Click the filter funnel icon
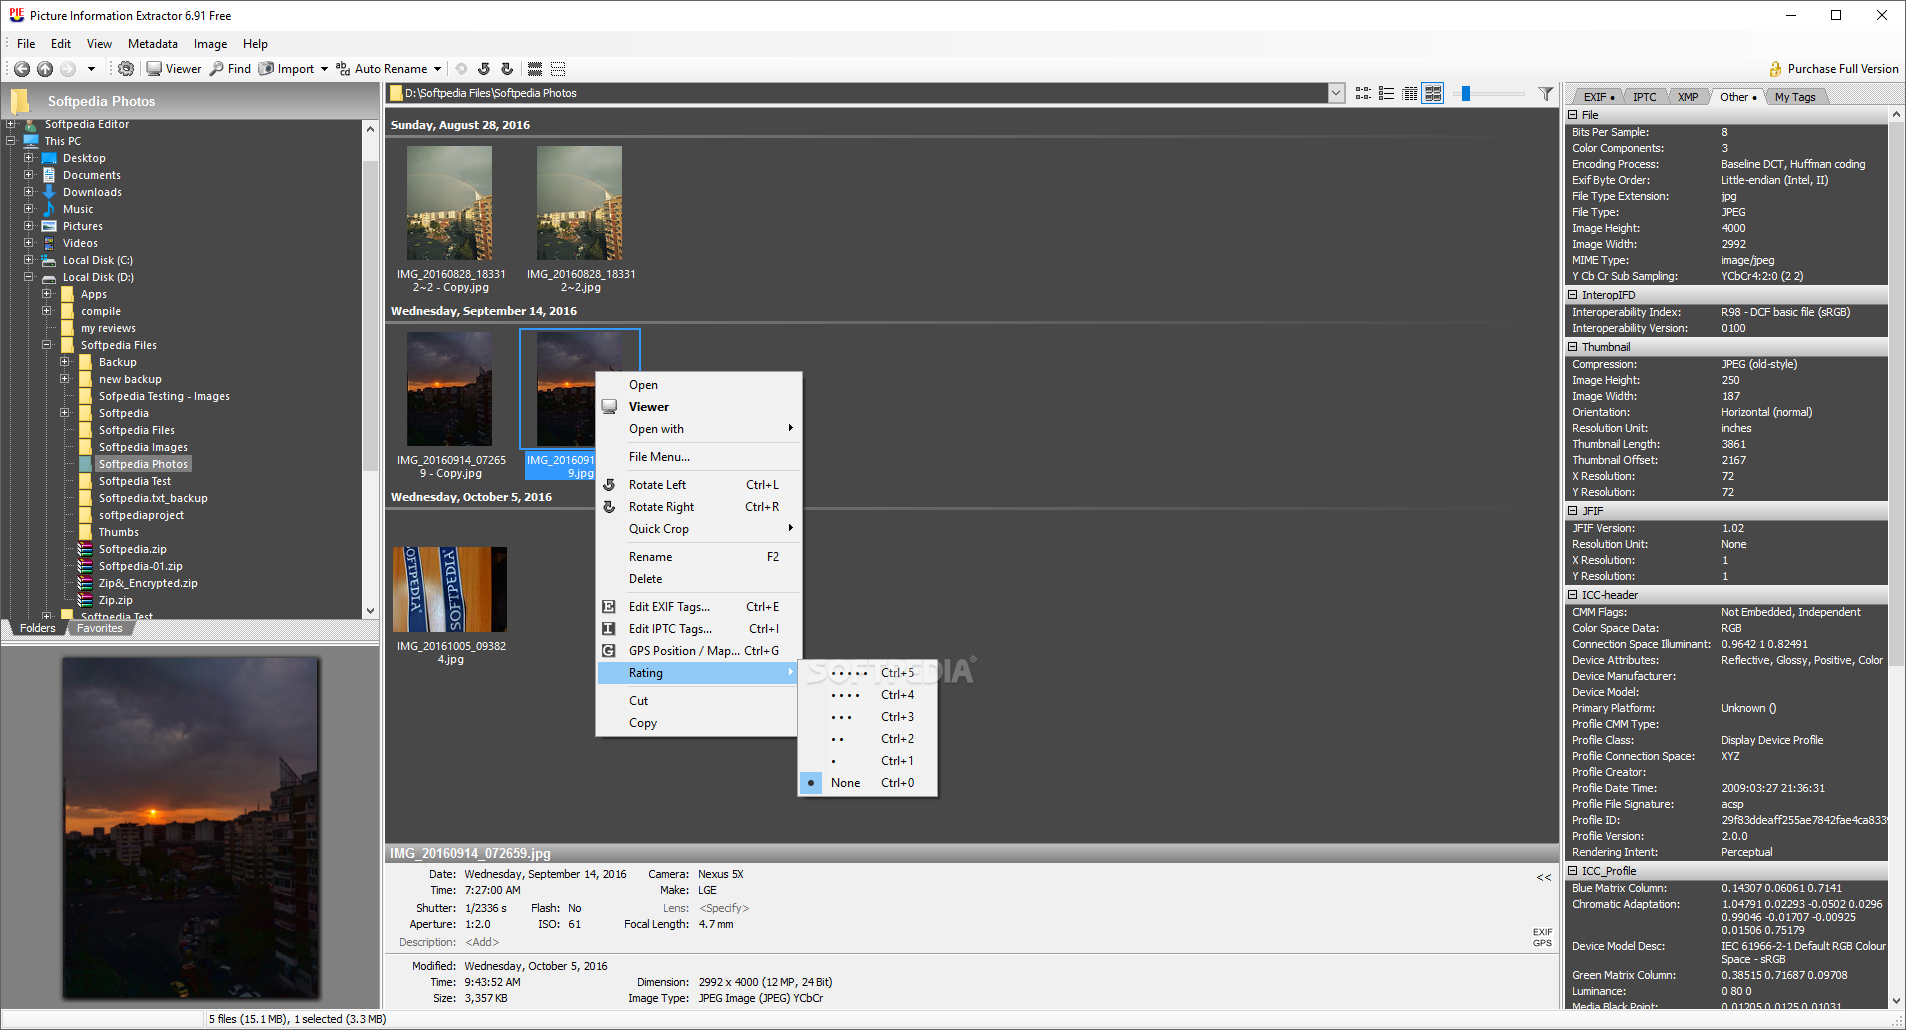 click(x=1546, y=94)
